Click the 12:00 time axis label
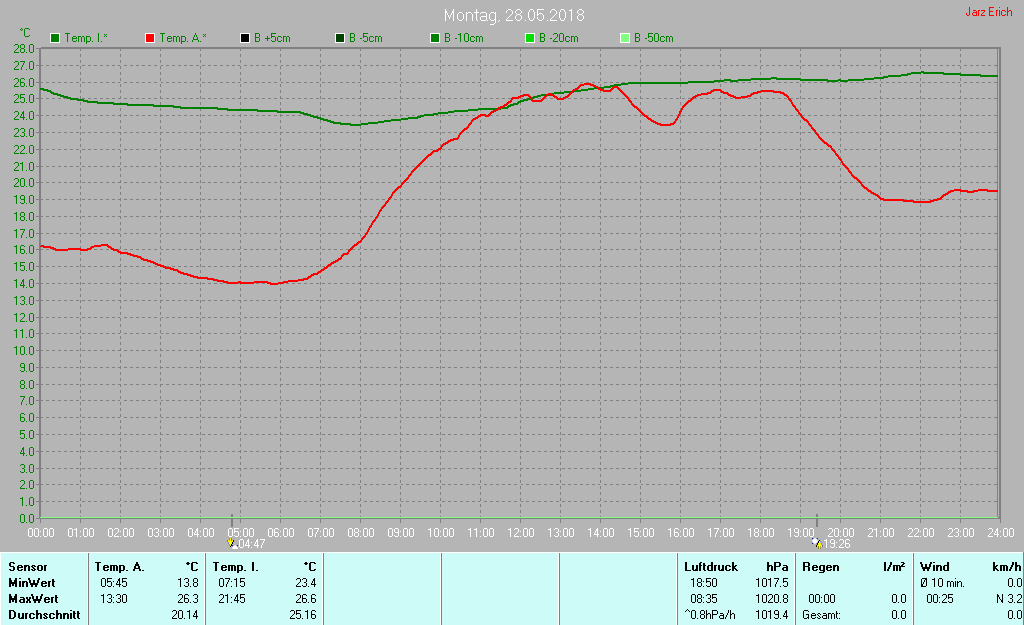This screenshot has height=625, width=1024. pyautogui.click(x=520, y=533)
